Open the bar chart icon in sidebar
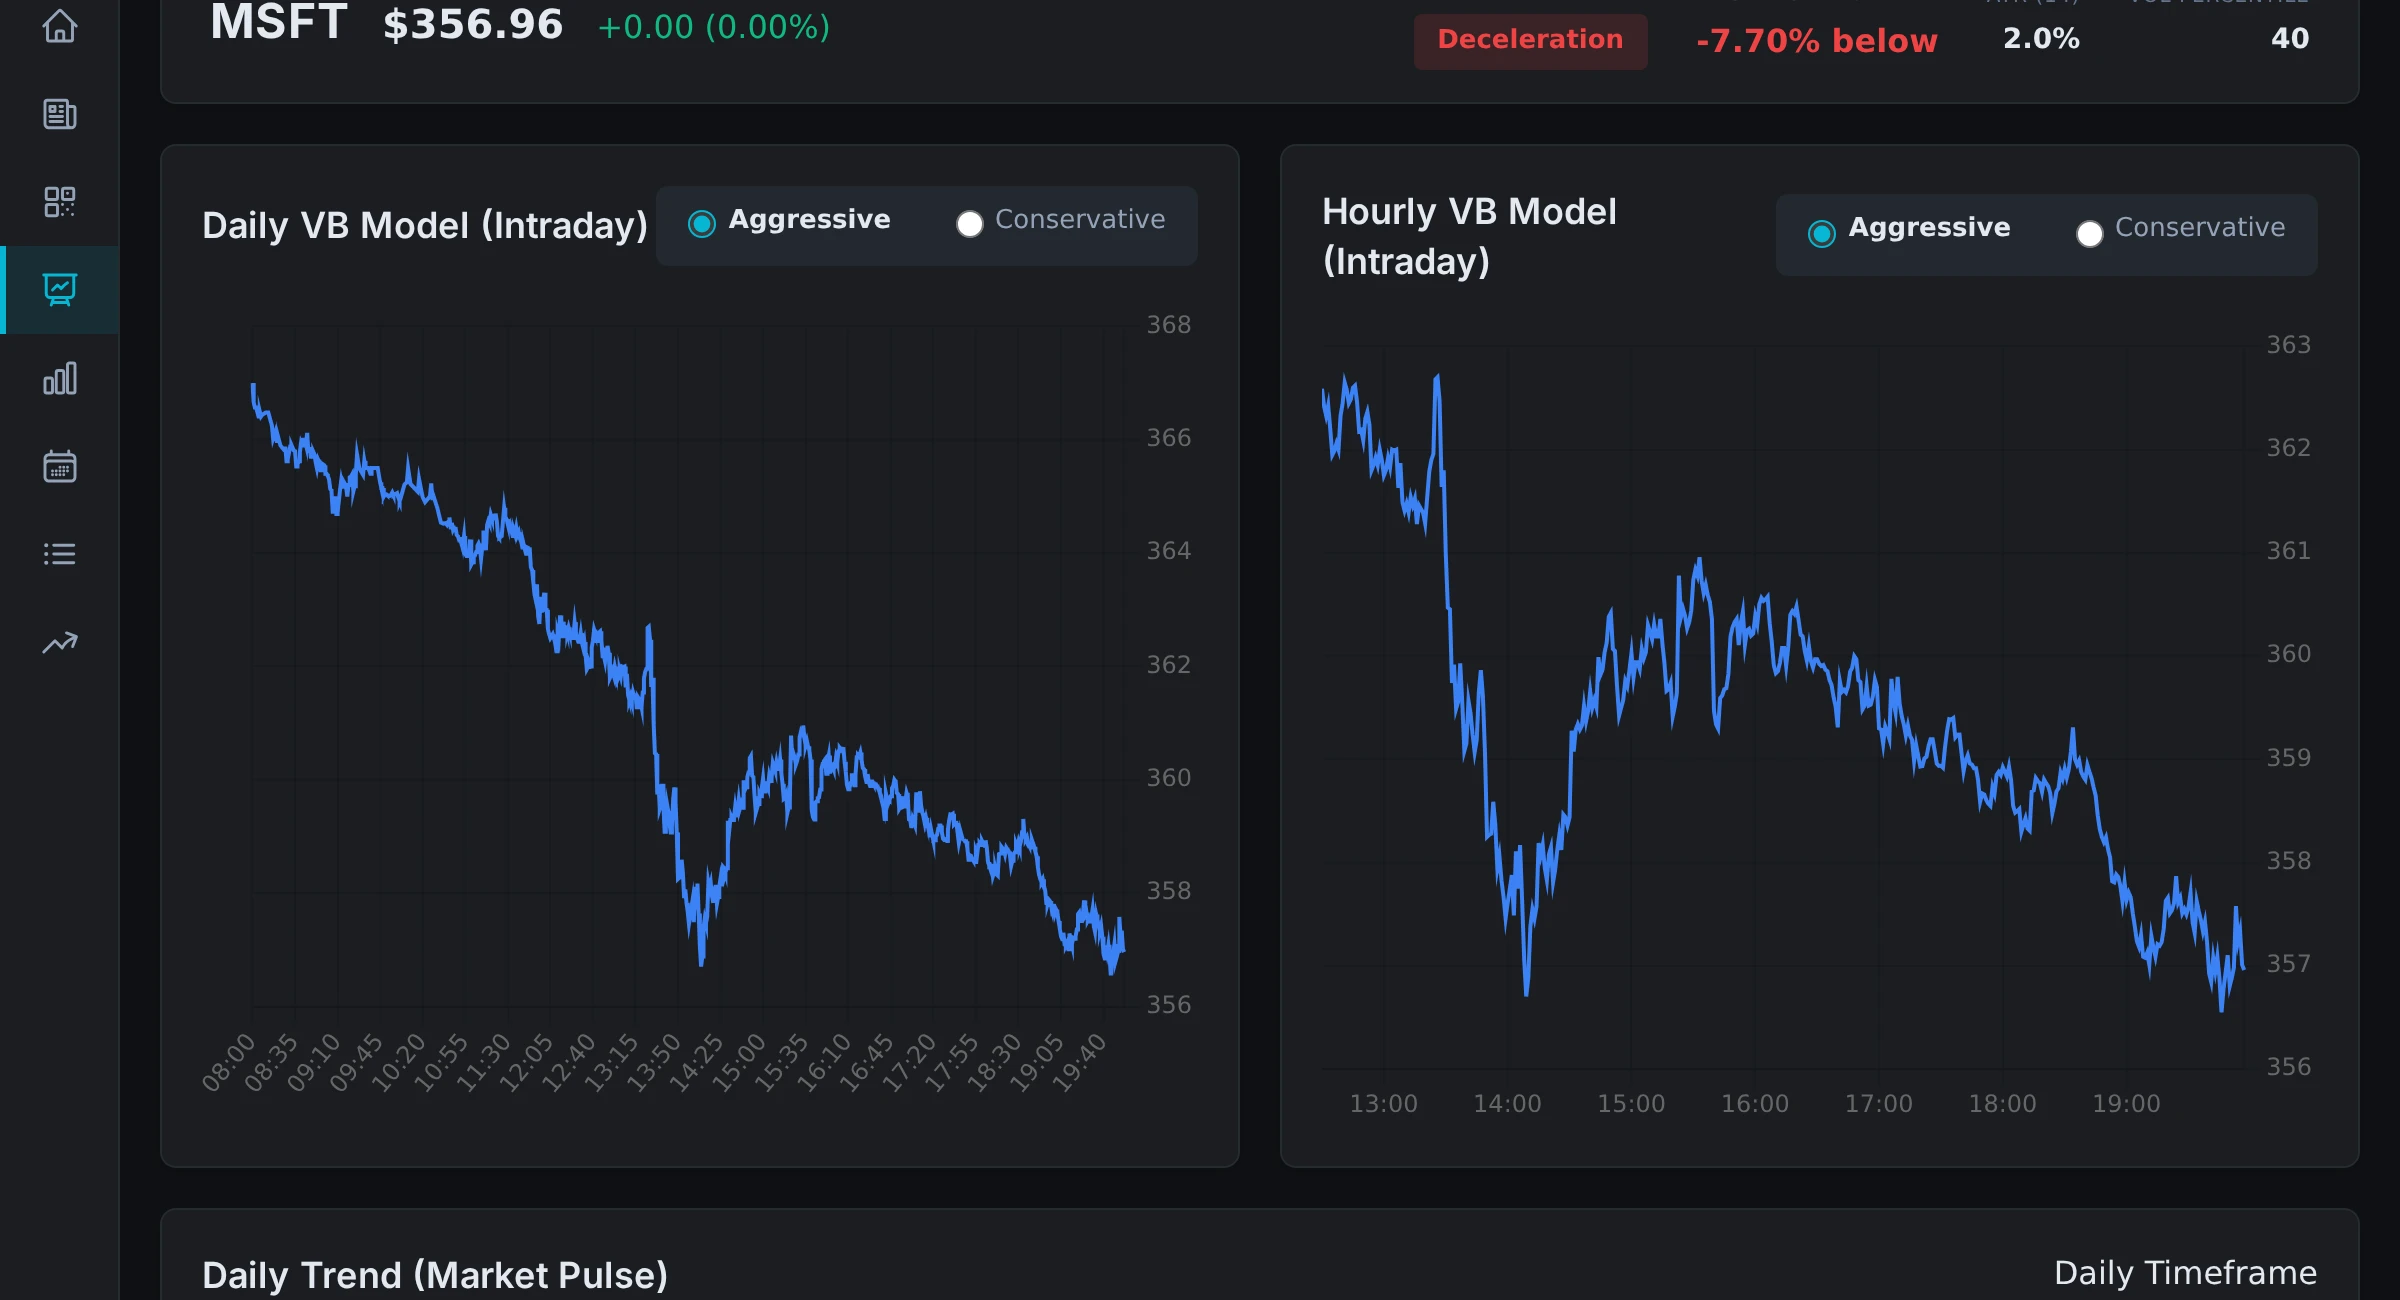The image size is (2400, 1300). coord(60,378)
